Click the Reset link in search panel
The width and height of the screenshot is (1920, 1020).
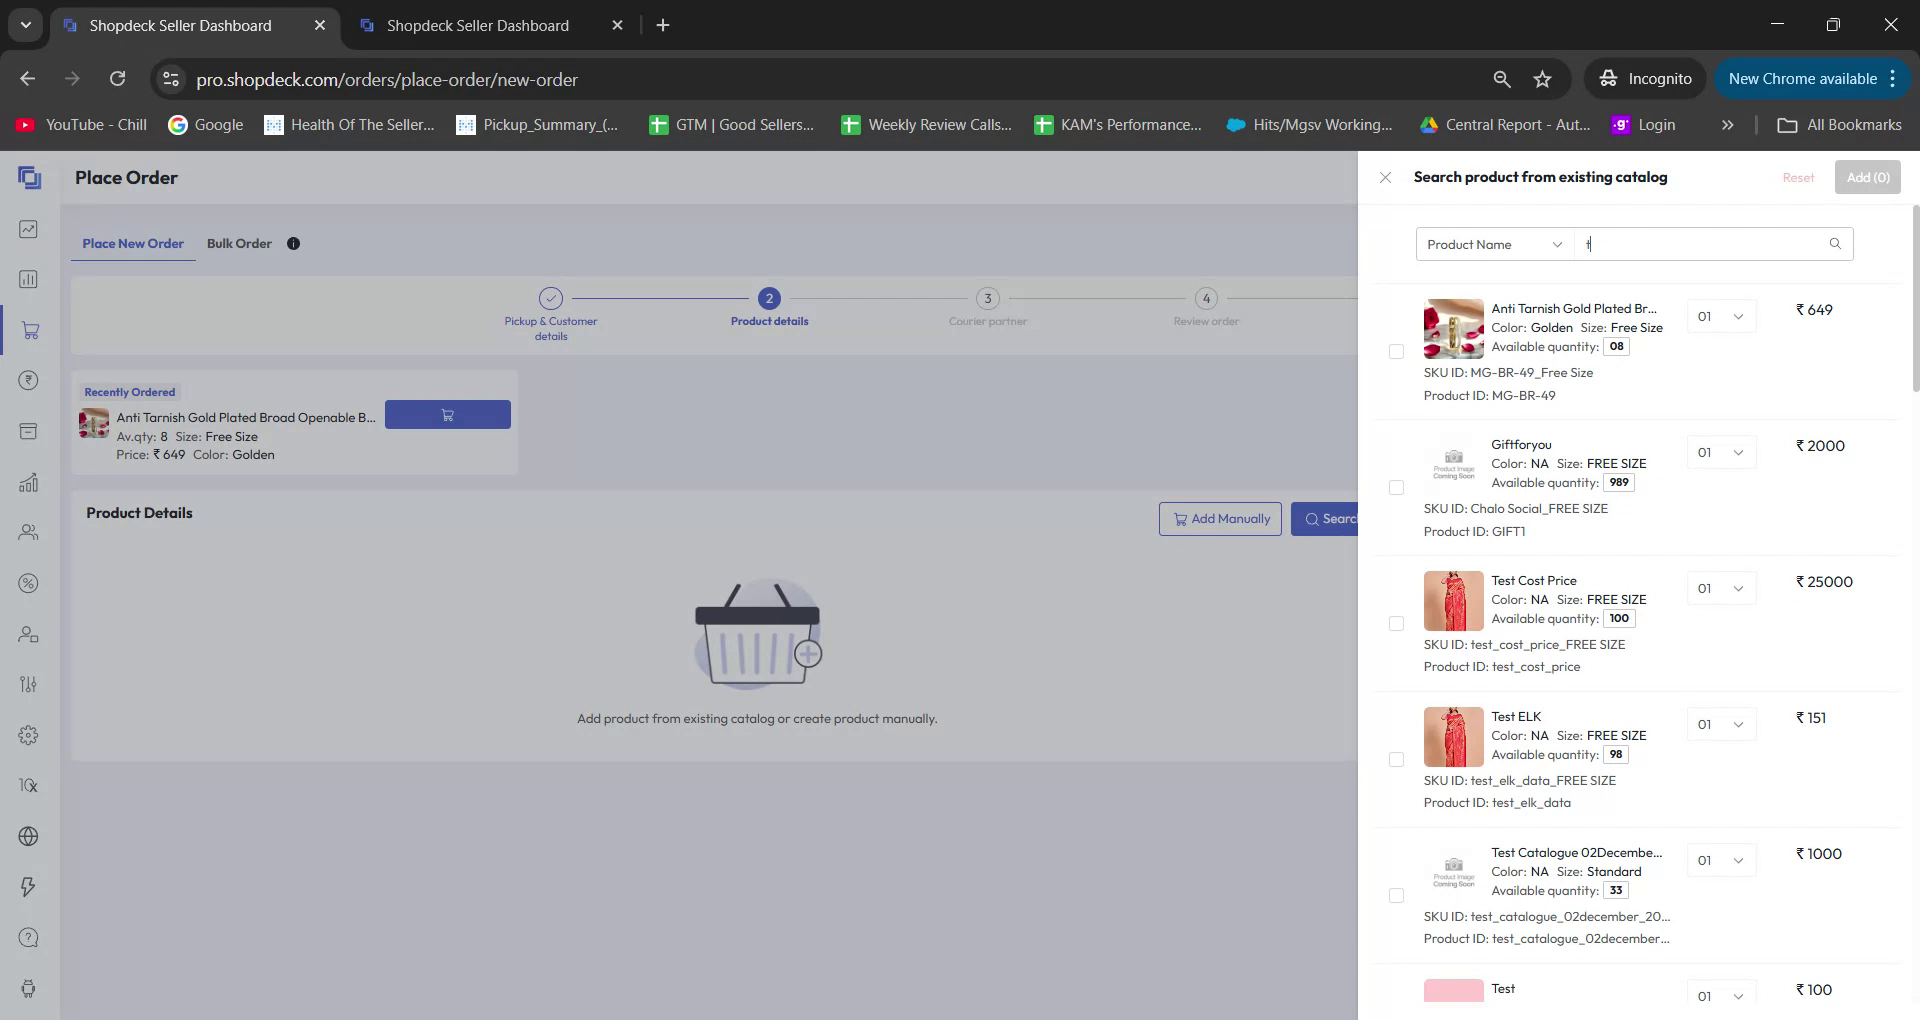pyautogui.click(x=1797, y=177)
